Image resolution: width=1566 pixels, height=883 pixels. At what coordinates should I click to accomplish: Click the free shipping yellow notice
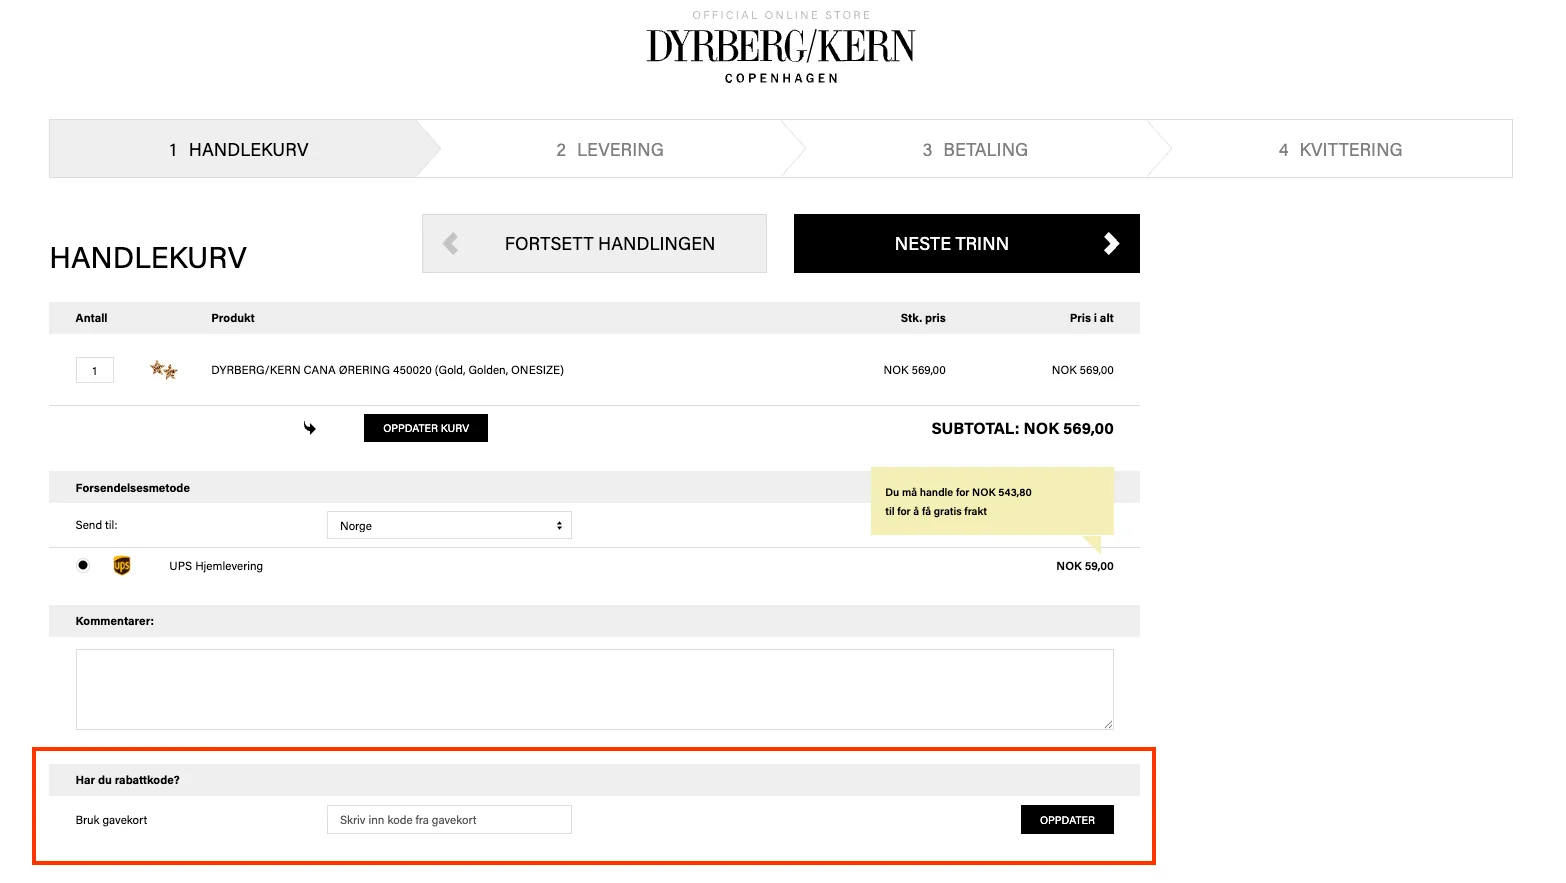(x=992, y=501)
